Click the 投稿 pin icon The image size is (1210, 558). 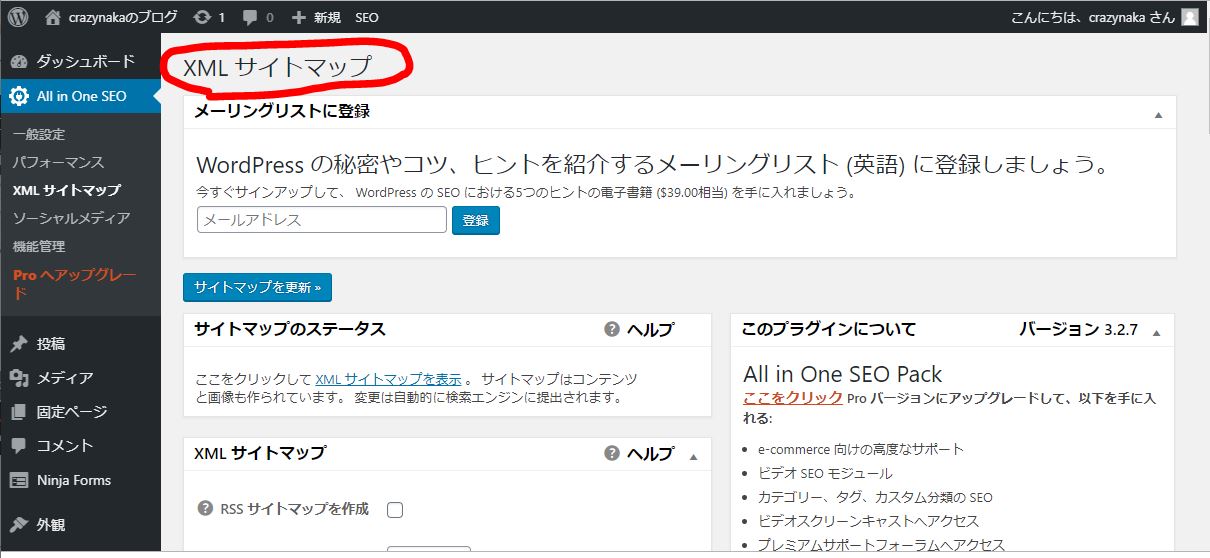point(19,344)
